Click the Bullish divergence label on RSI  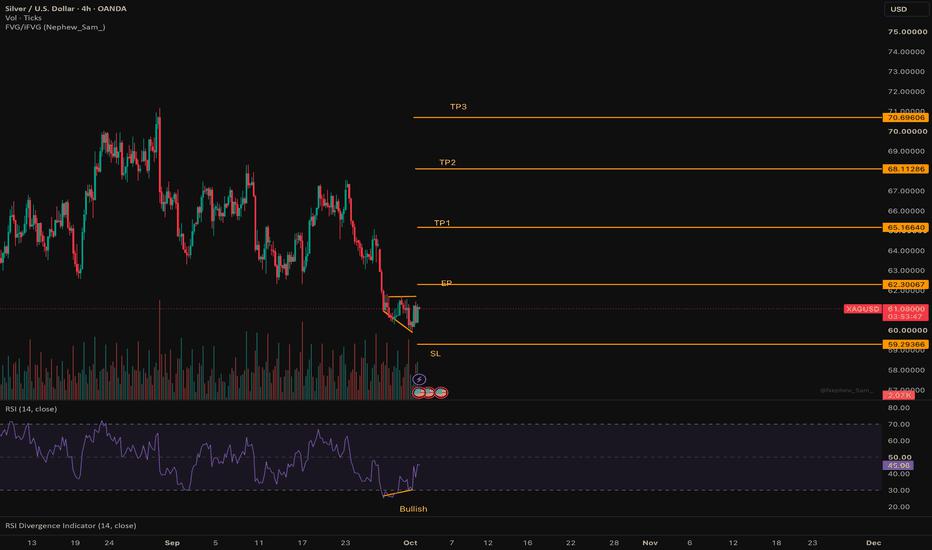point(413,509)
